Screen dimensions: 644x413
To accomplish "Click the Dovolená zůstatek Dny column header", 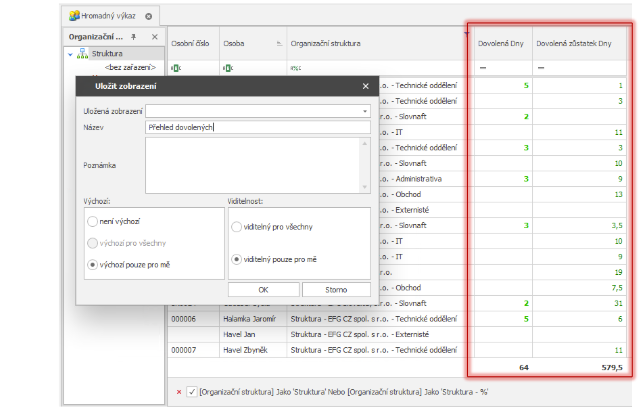I will click(x=580, y=44).
